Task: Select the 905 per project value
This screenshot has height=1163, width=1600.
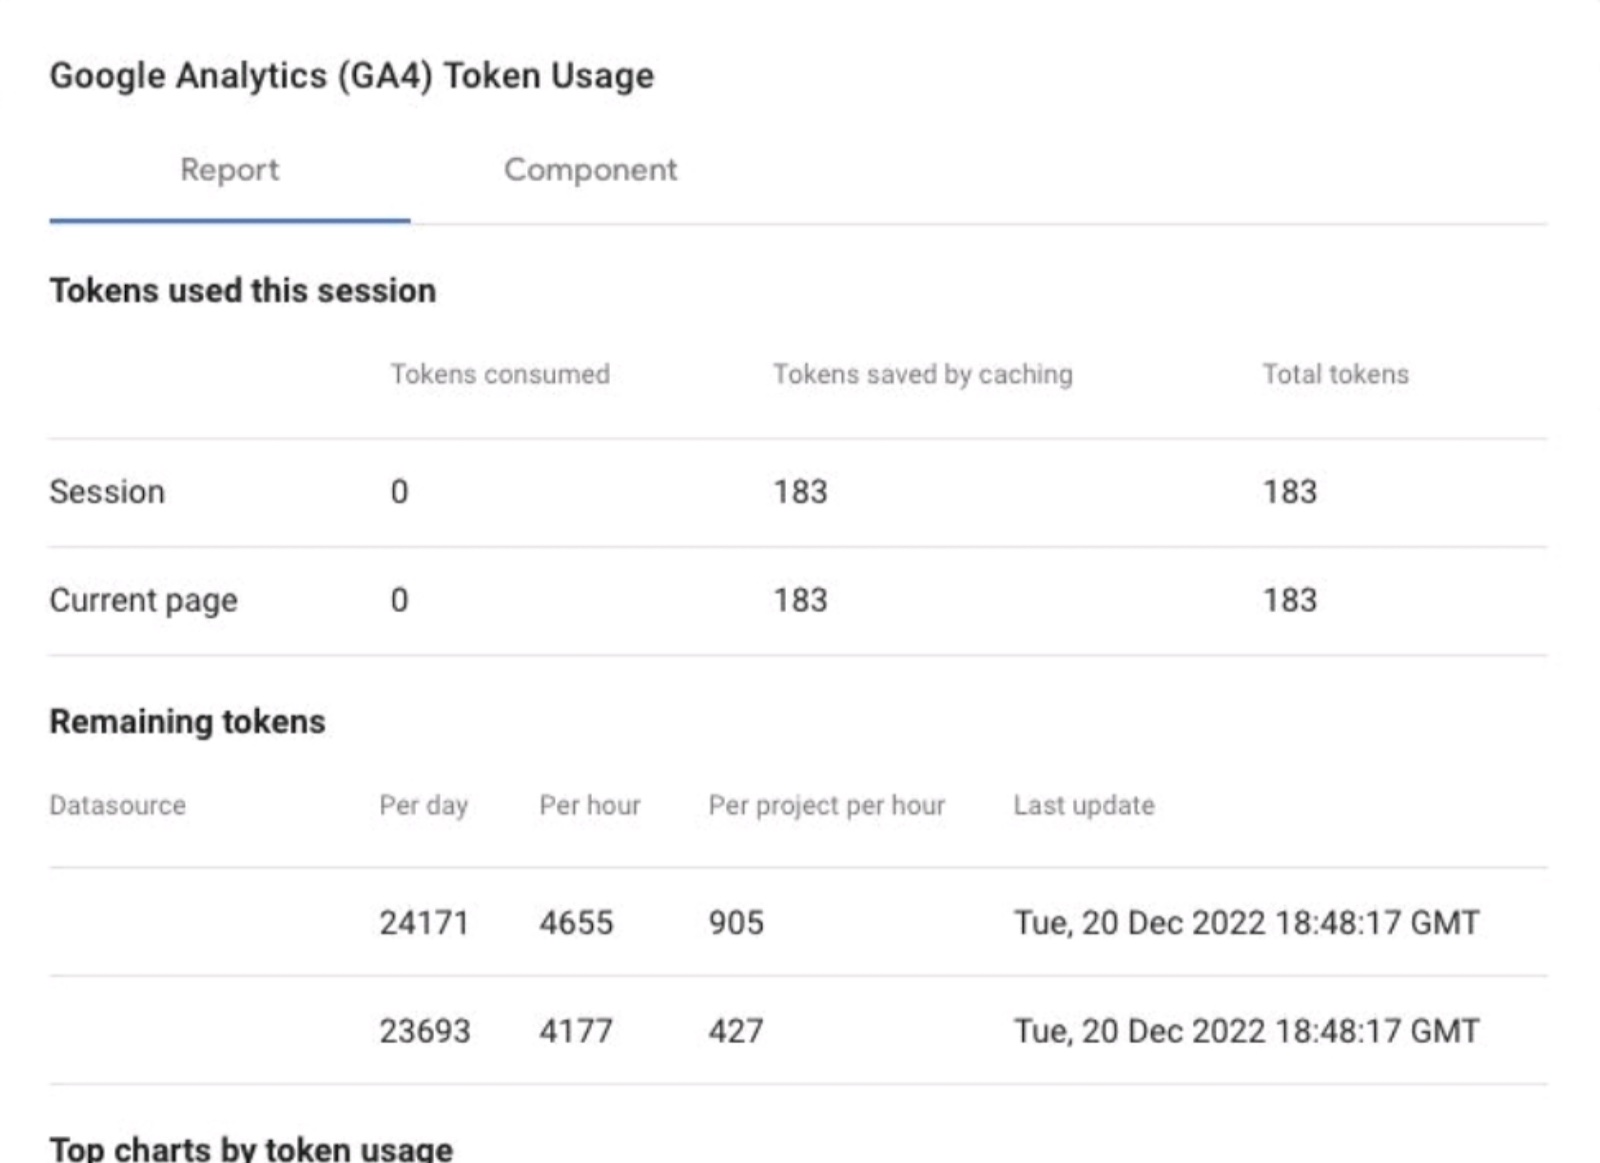Action: (736, 922)
